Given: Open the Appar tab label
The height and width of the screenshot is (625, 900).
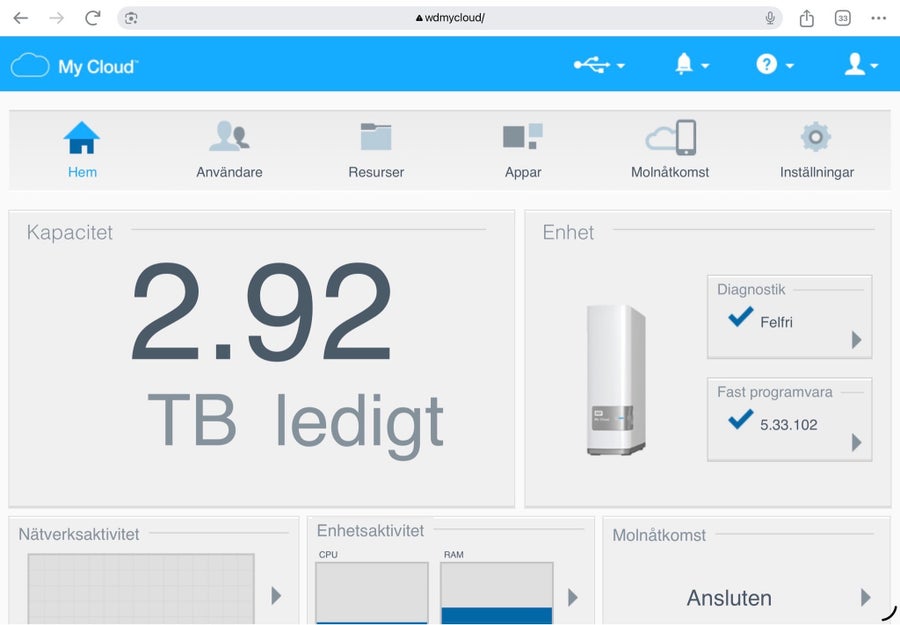Looking at the screenshot, I should [523, 172].
